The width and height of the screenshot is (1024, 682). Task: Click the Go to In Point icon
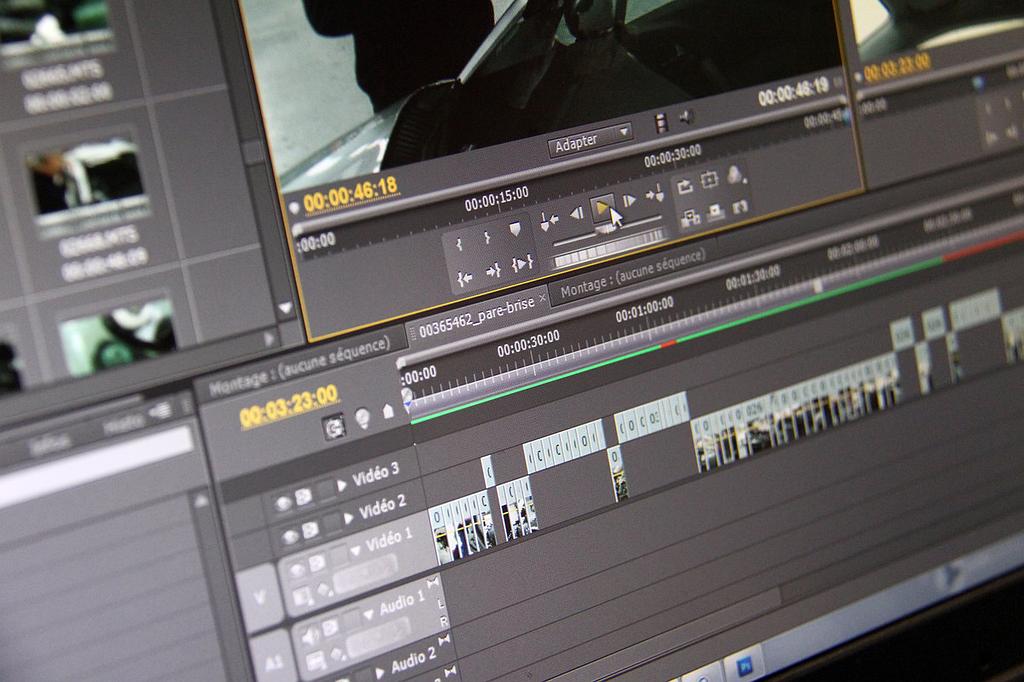click(464, 279)
